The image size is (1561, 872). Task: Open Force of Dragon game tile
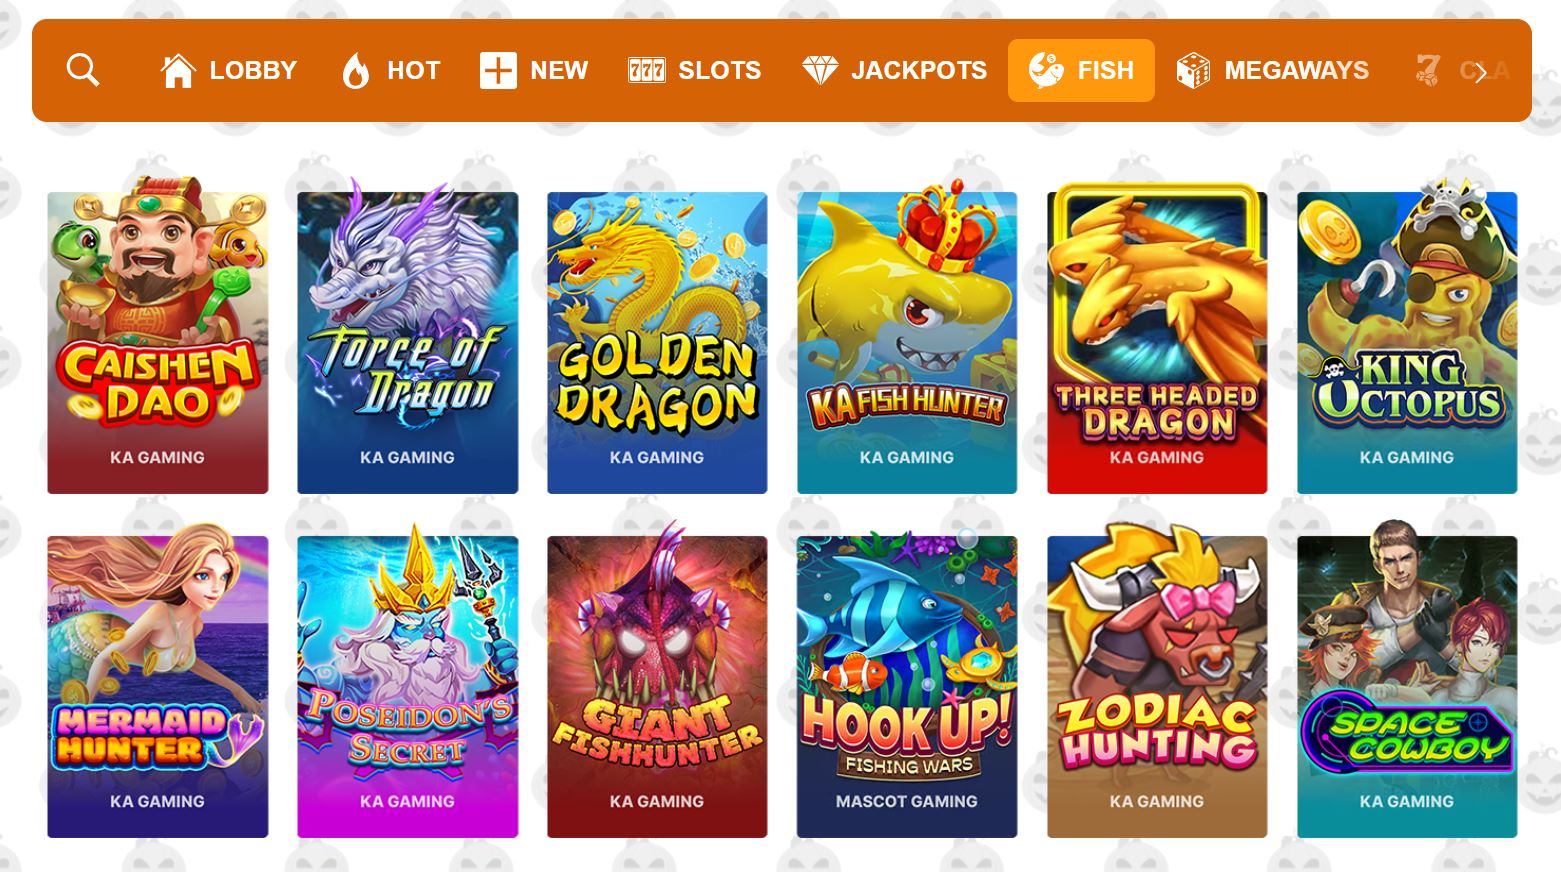pos(408,336)
